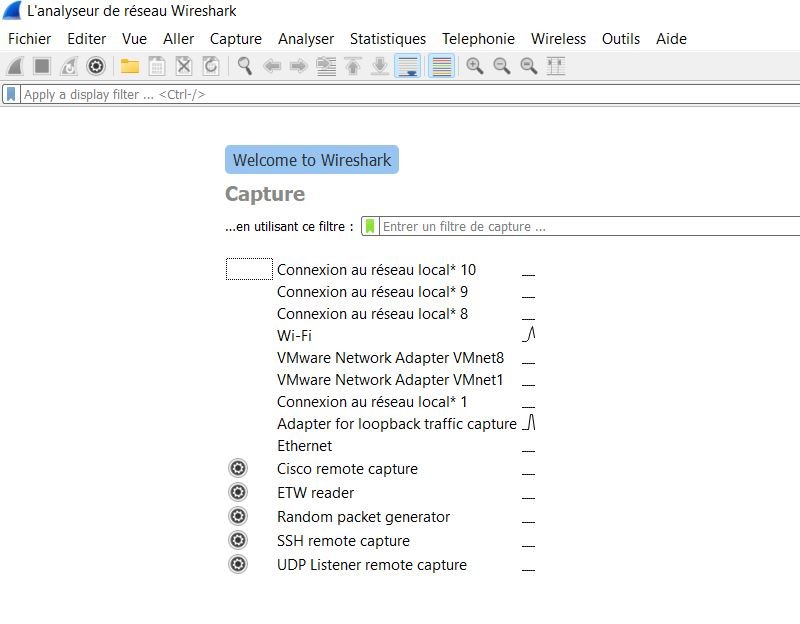Select the Wi-Fi interface
This screenshot has width=800, height=624.
click(x=294, y=336)
